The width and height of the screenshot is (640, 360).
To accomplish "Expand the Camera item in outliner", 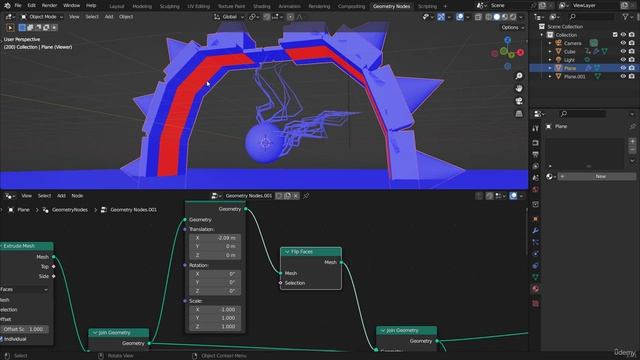I will click(550, 43).
